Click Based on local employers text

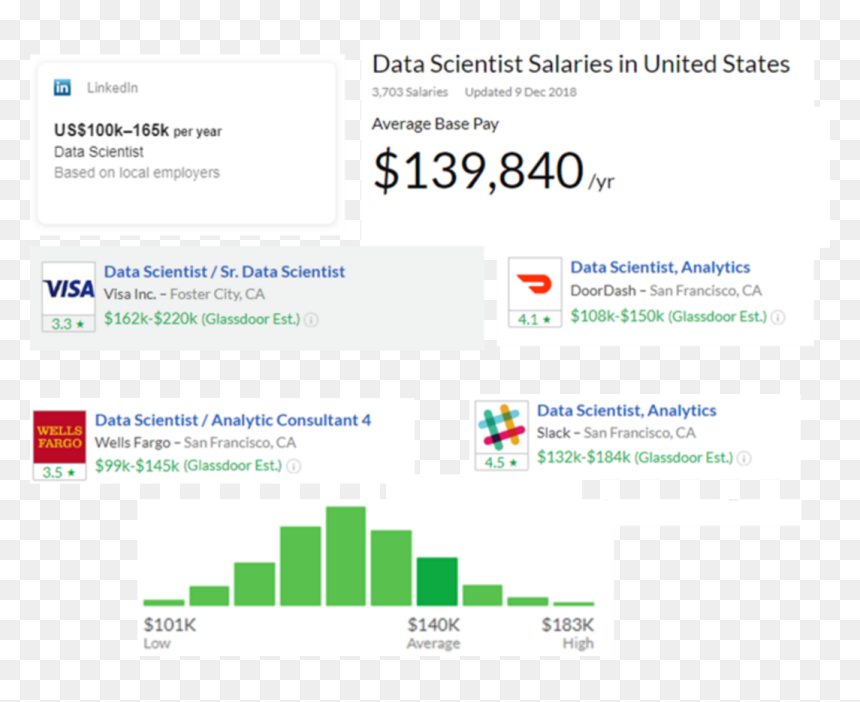coord(137,173)
